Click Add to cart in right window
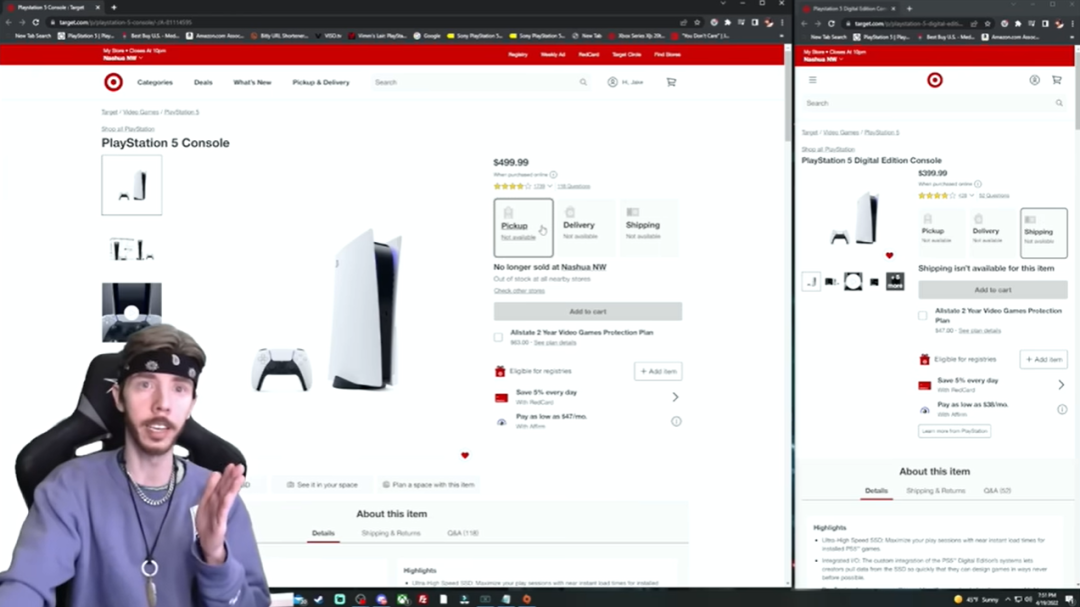 (x=993, y=290)
